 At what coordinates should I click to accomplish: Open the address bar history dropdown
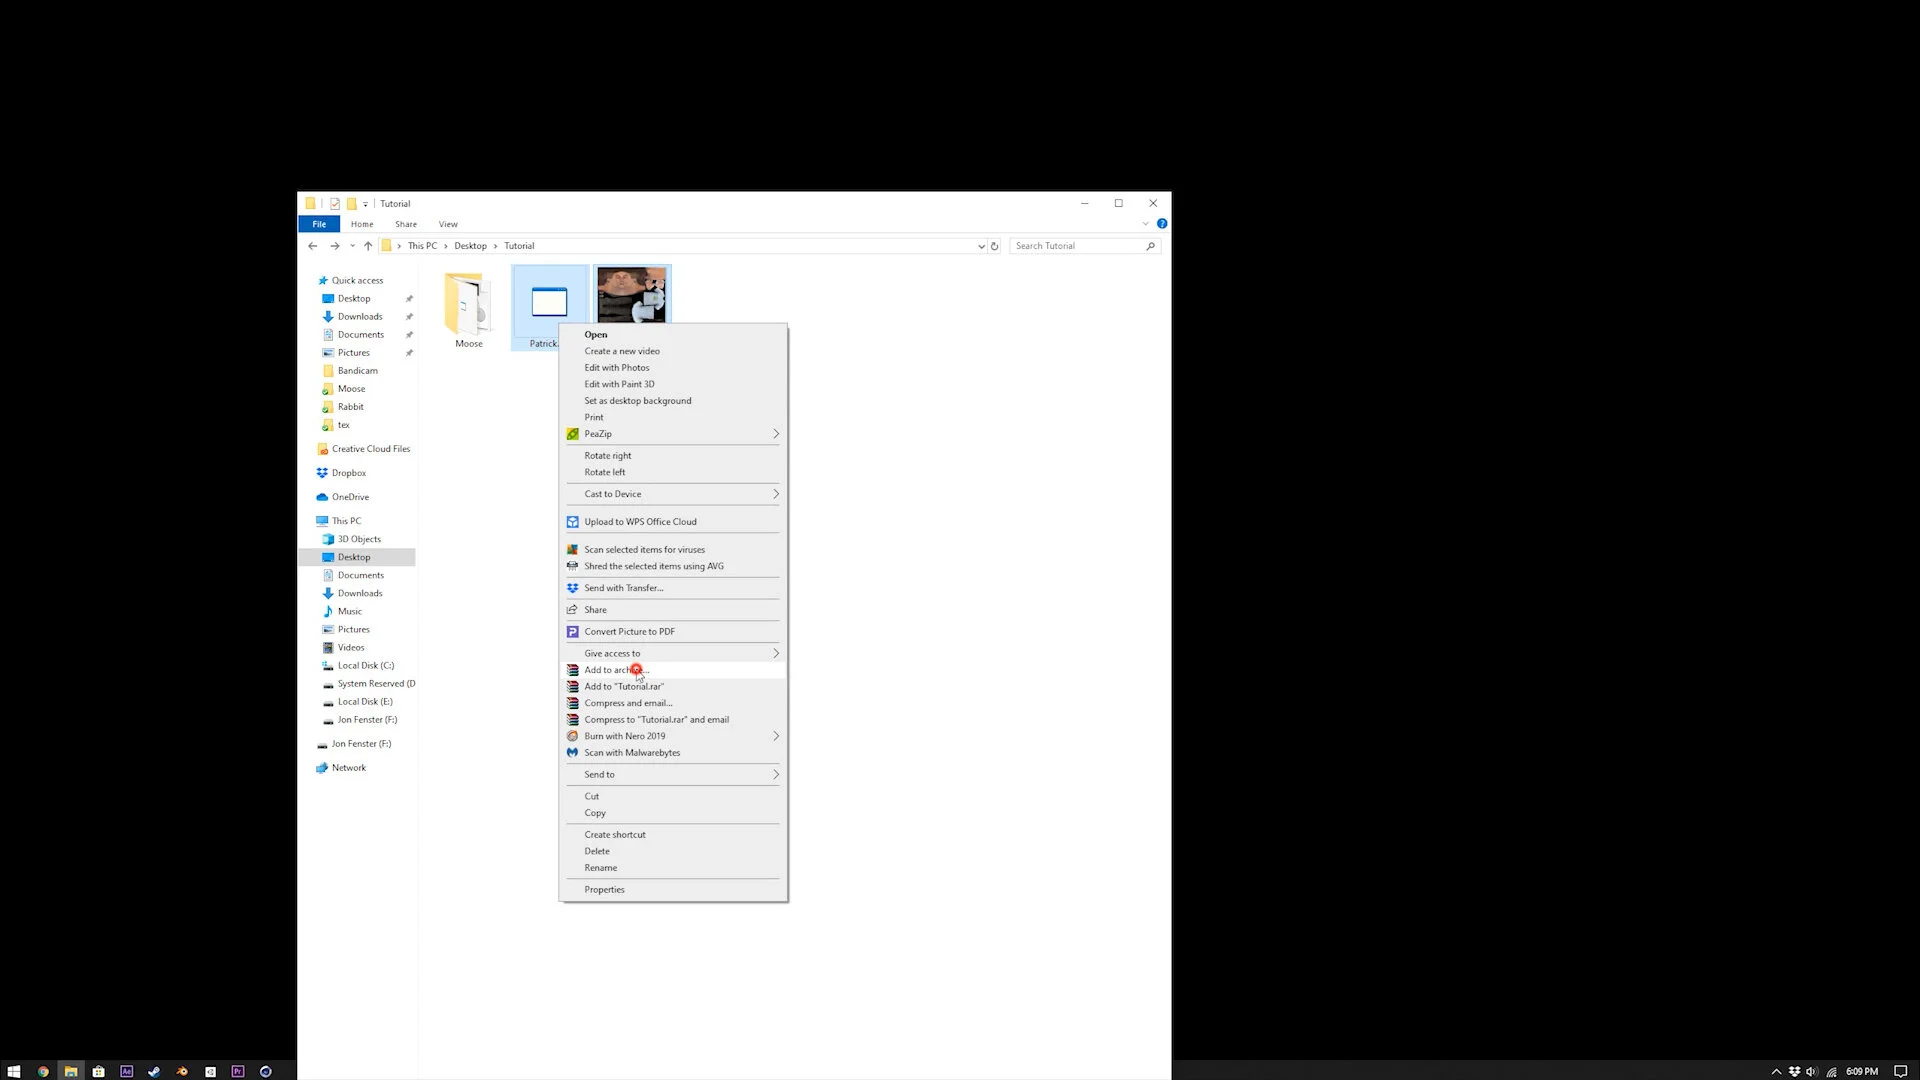tap(980, 246)
